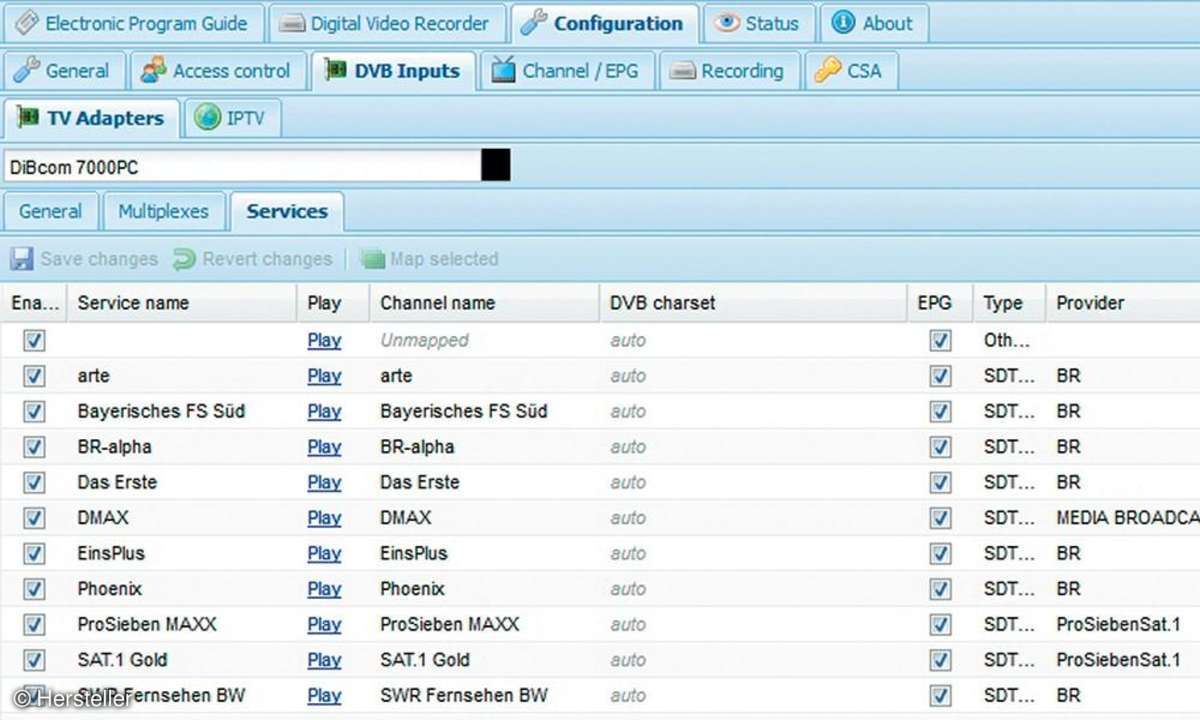Click Play link for SWR Fernsehen BW
Viewport: 1200px width, 720px height.
click(x=324, y=695)
